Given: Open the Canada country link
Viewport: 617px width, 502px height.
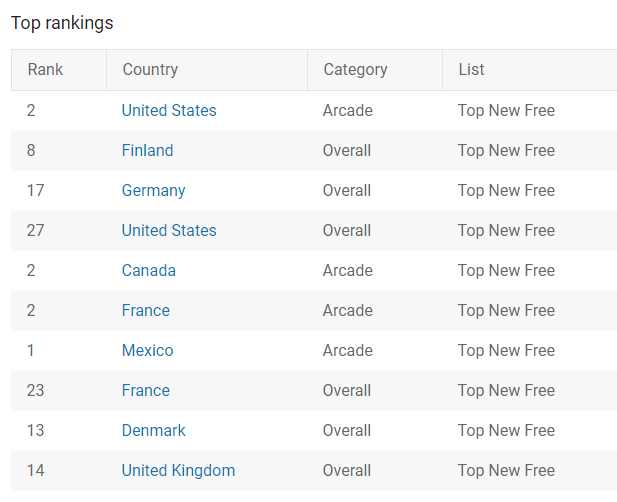Looking at the screenshot, I should click(148, 271).
